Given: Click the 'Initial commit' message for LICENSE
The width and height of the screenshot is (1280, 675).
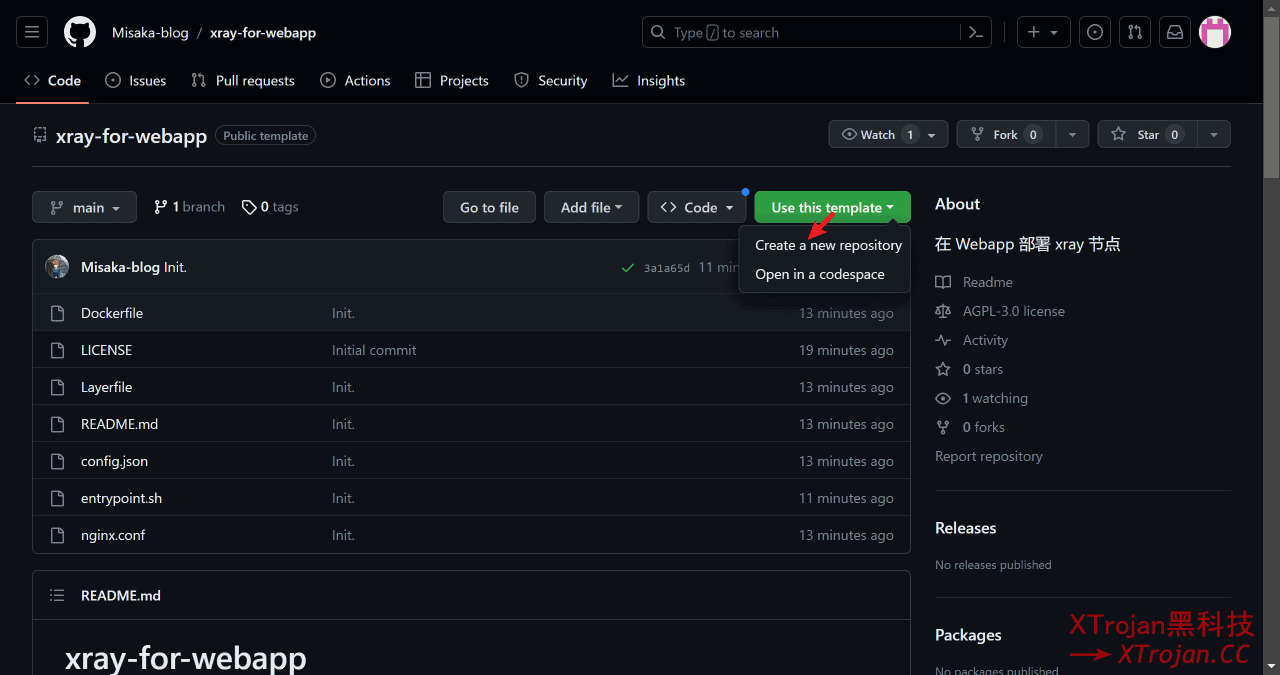Looking at the screenshot, I should click(x=374, y=350).
